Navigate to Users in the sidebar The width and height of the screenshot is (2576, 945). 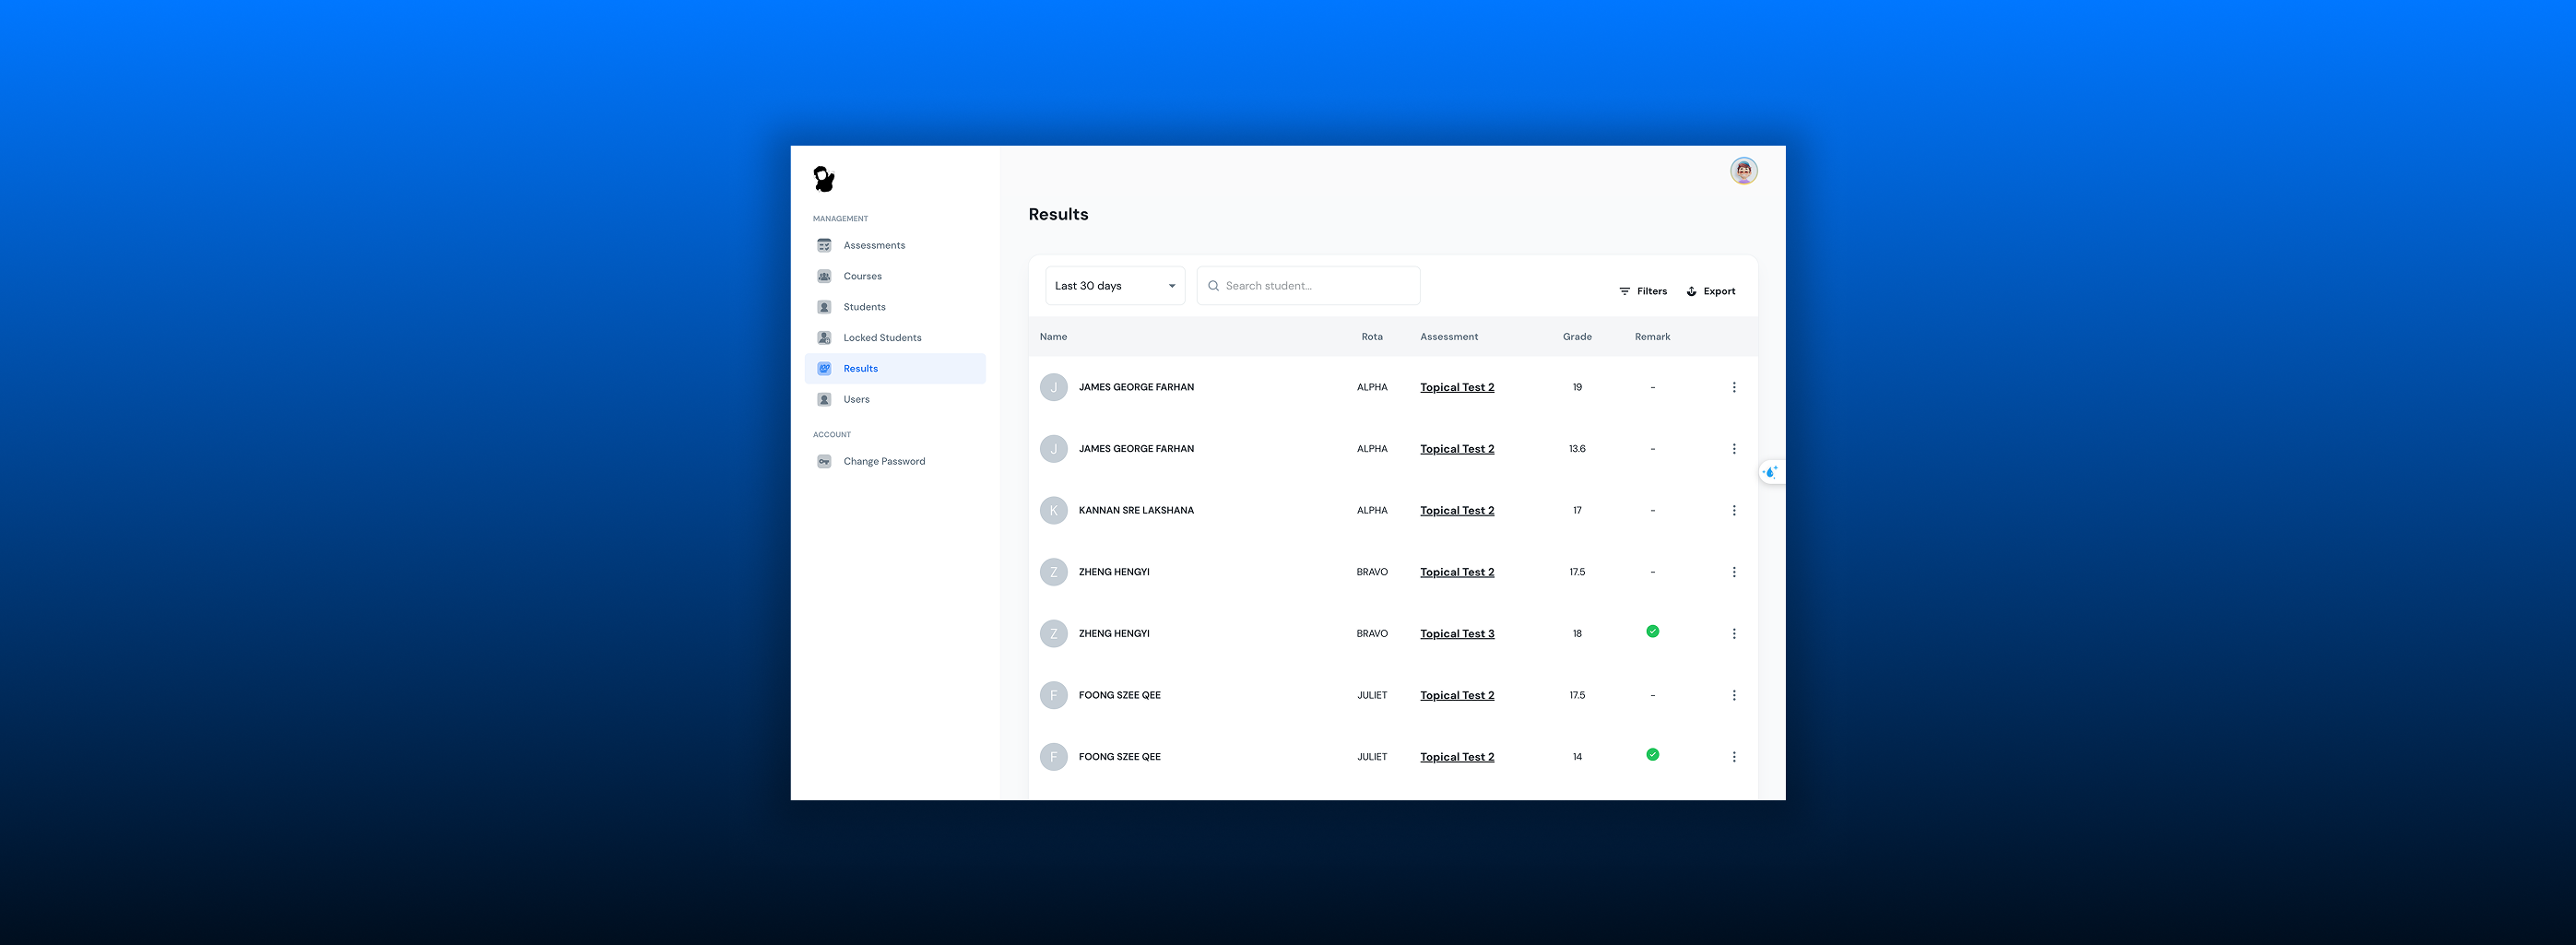tap(856, 400)
